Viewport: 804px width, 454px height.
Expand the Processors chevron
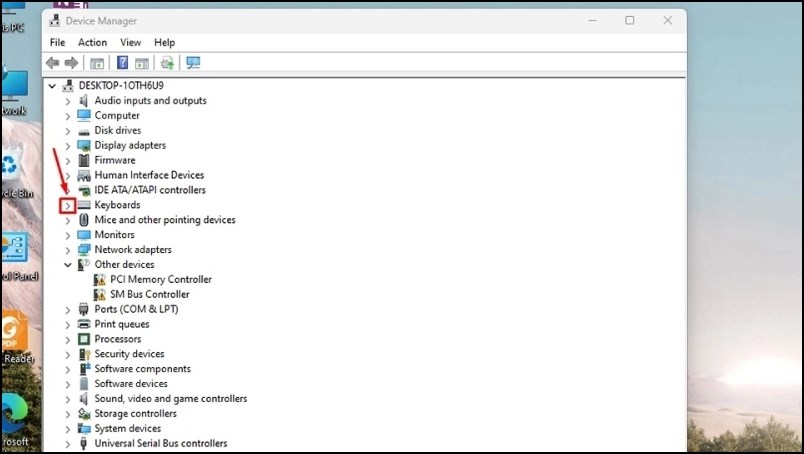point(67,340)
